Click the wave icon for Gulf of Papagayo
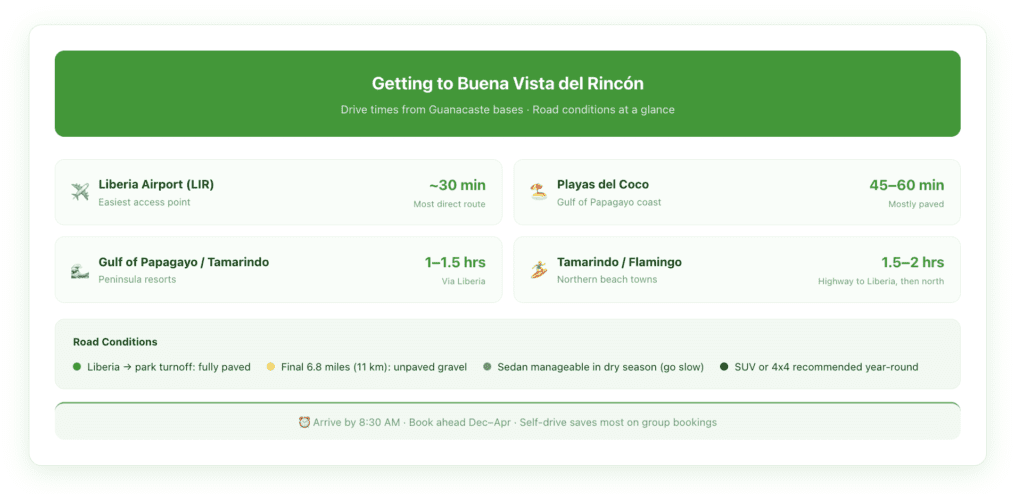 coord(80,270)
